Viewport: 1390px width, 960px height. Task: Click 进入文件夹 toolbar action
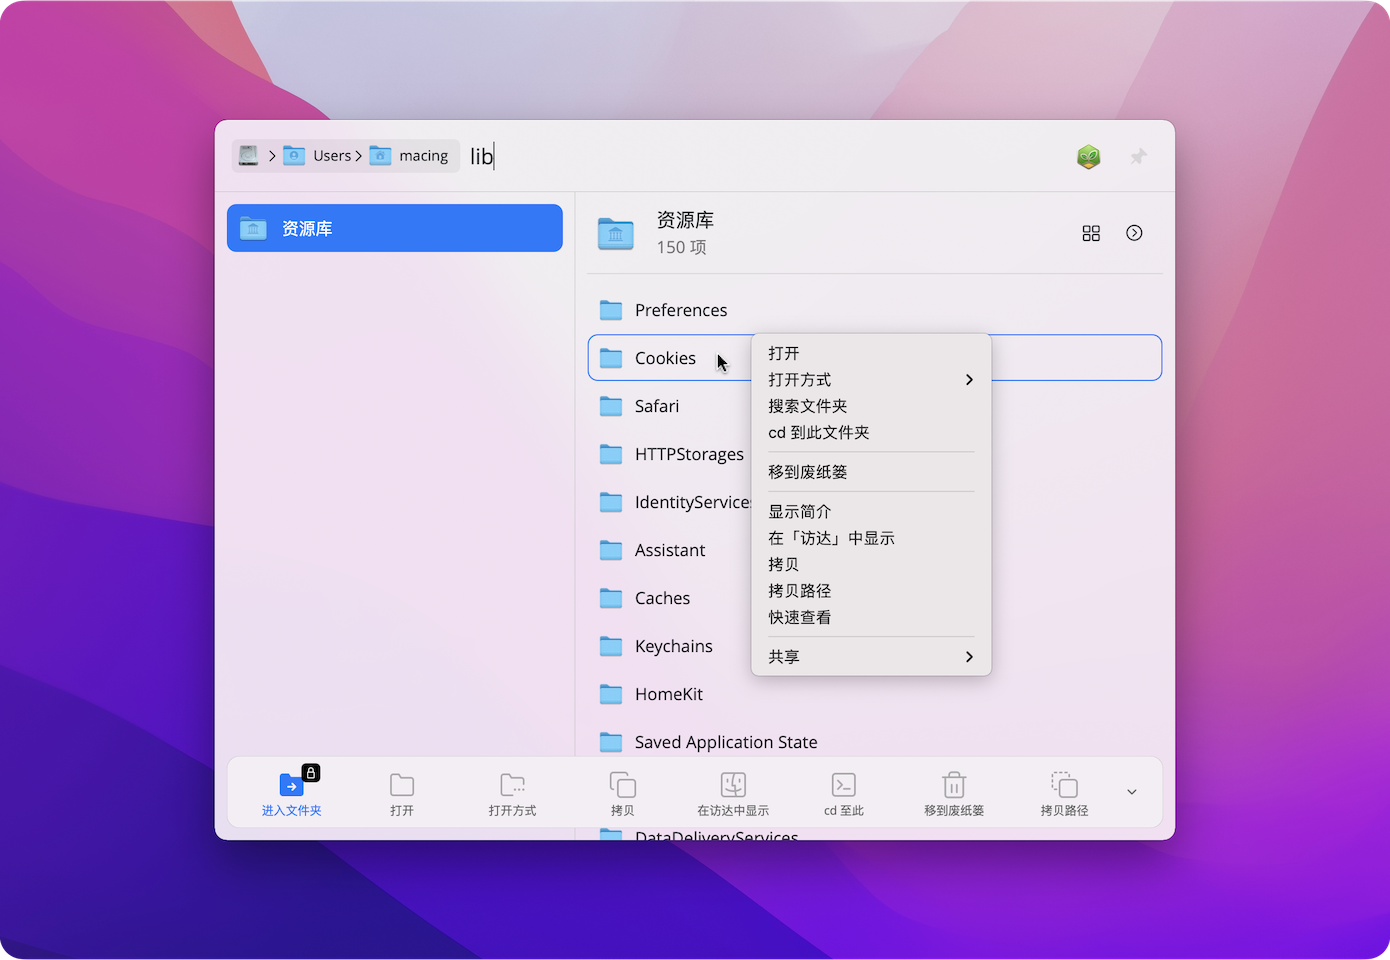point(292,793)
